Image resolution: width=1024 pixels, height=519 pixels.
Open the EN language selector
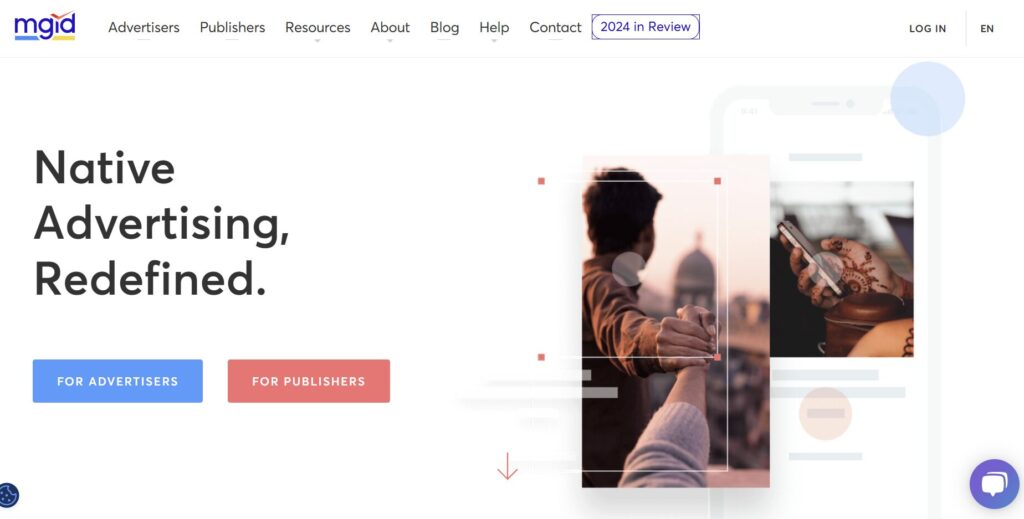[x=987, y=29]
